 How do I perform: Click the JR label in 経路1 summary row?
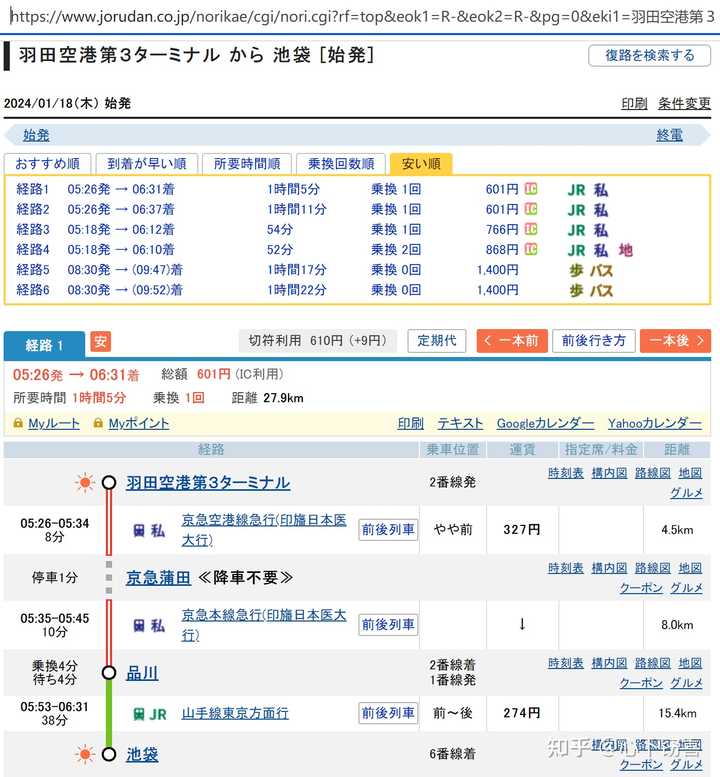coord(576,190)
